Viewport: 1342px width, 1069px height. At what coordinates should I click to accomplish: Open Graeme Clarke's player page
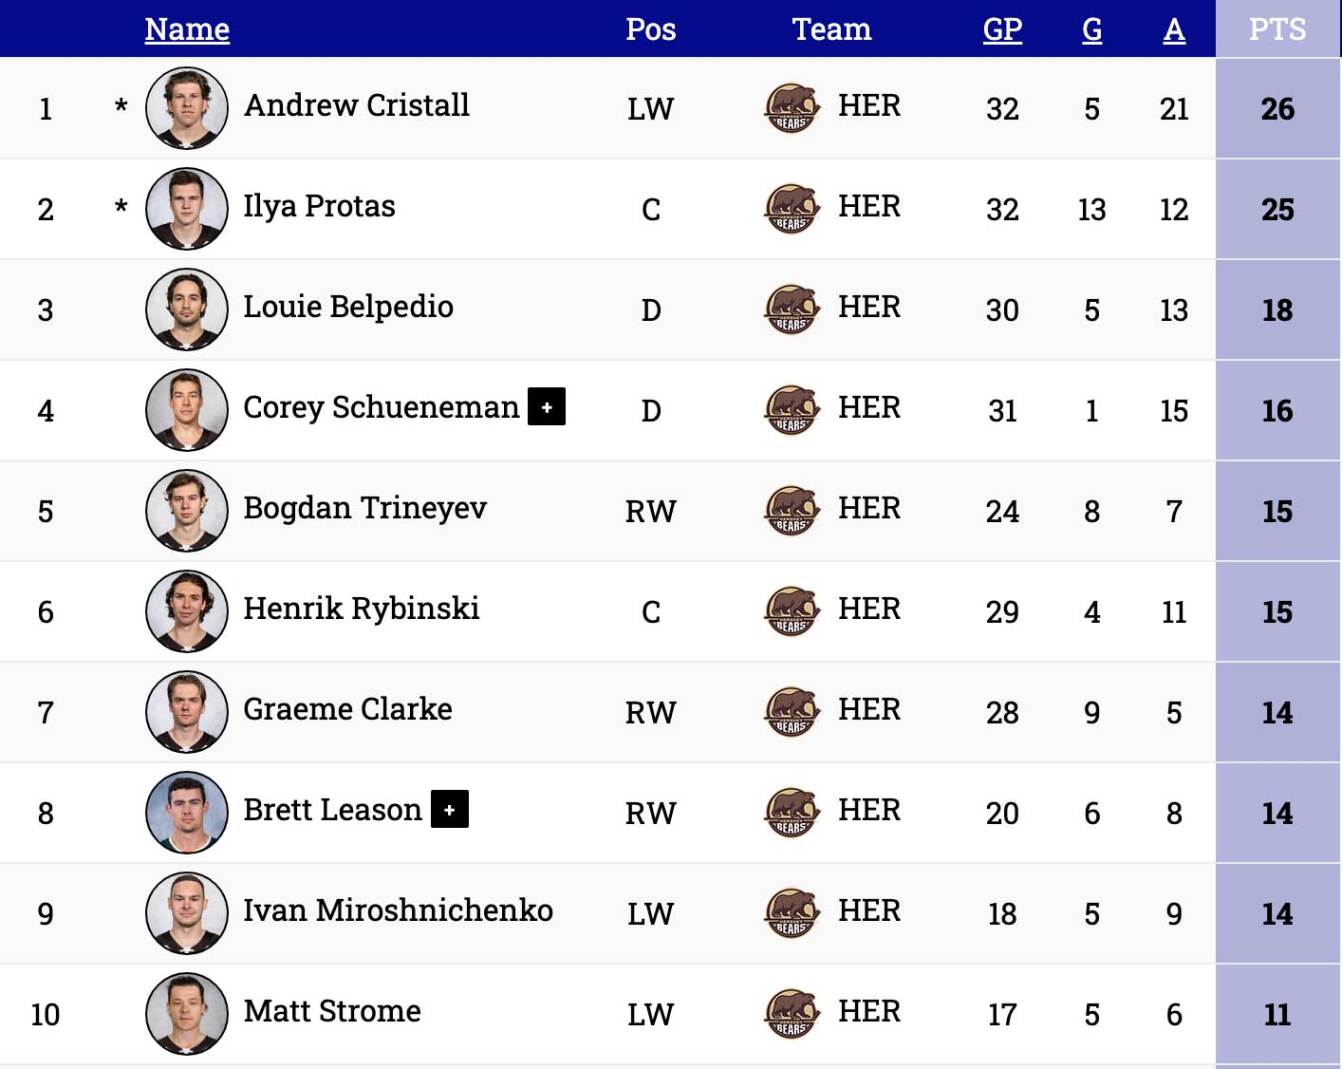click(347, 709)
